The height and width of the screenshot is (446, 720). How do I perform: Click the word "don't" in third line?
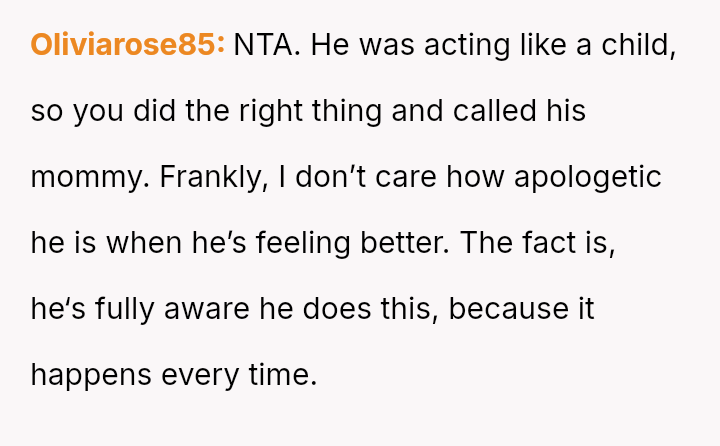[320, 178]
